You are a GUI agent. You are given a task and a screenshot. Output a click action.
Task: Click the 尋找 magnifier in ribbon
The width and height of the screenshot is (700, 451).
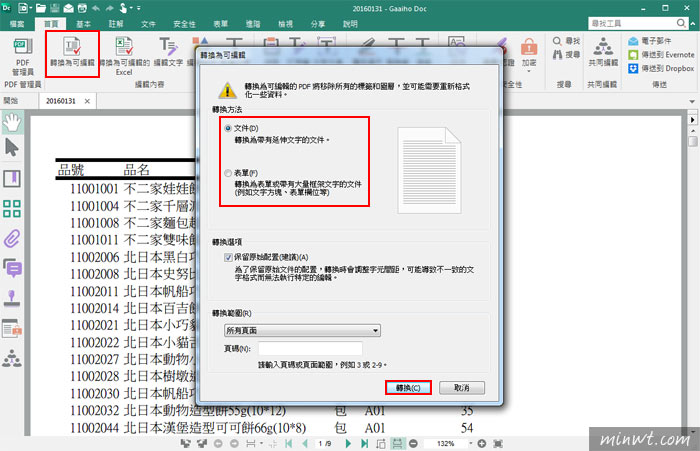tap(566, 41)
